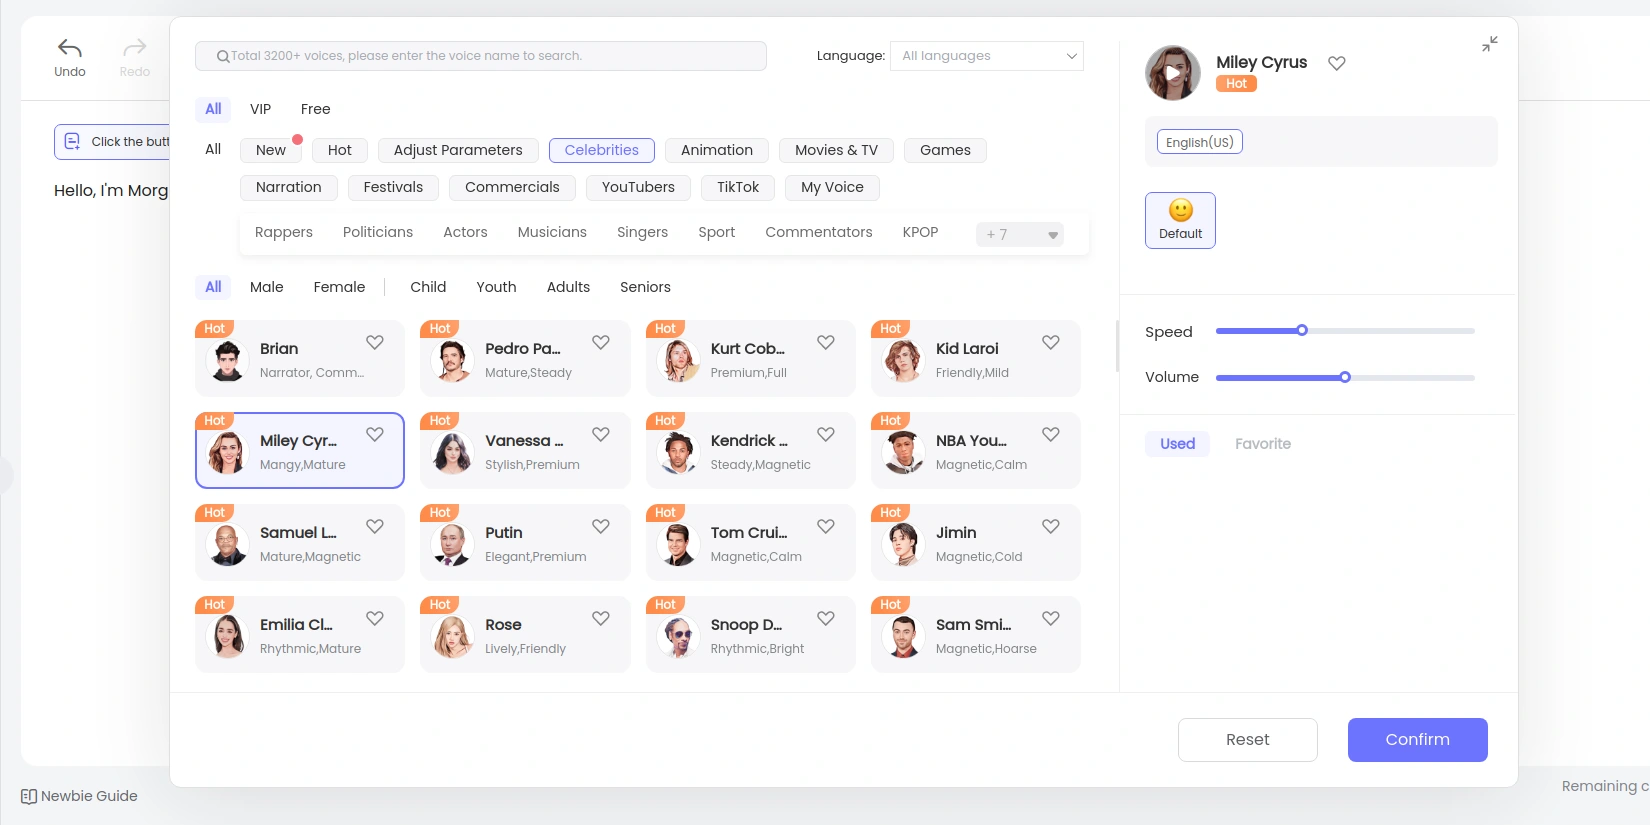Open the Language dropdown
Image resolution: width=1650 pixels, height=825 pixels.
point(986,56)
